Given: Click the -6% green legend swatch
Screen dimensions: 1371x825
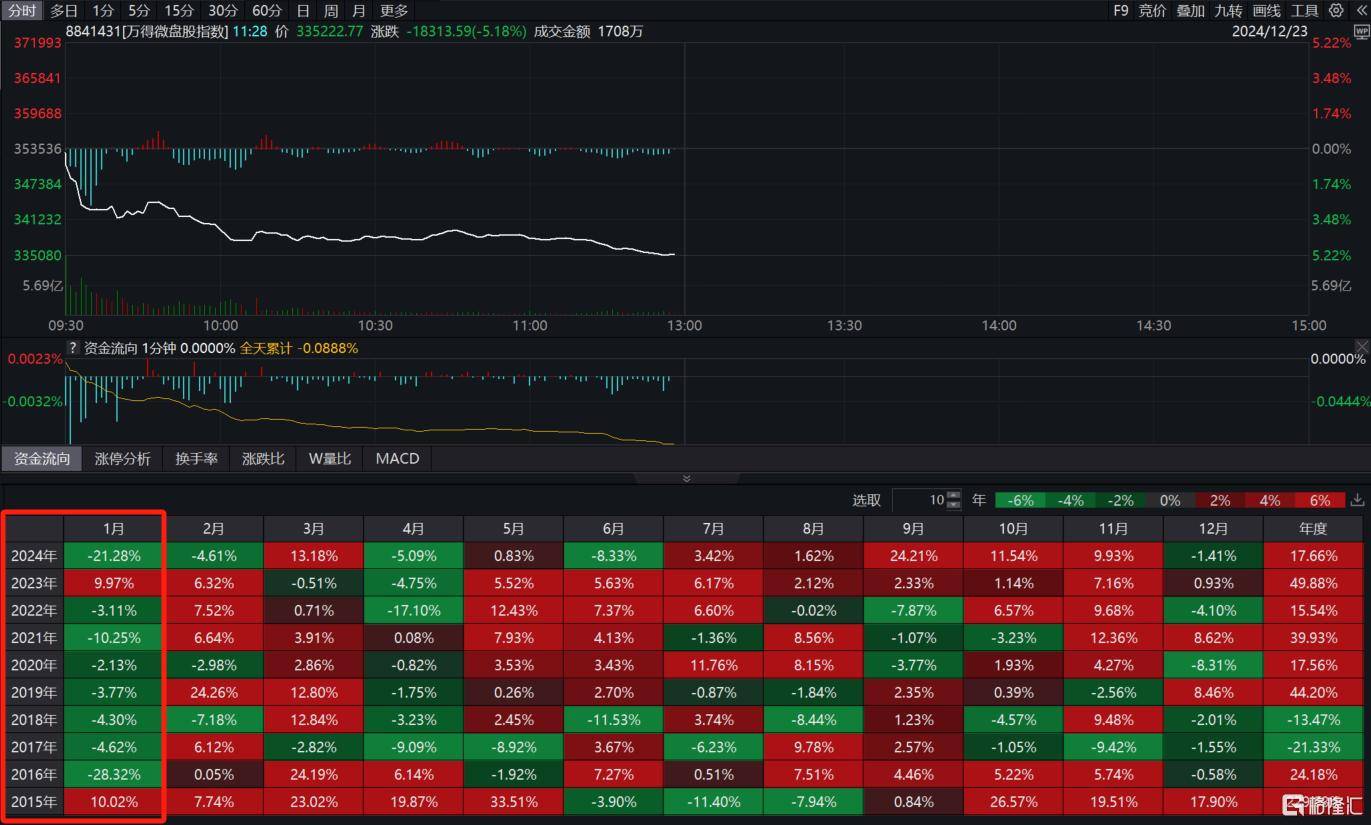Looking at the screenshot, I should 1020,500.
